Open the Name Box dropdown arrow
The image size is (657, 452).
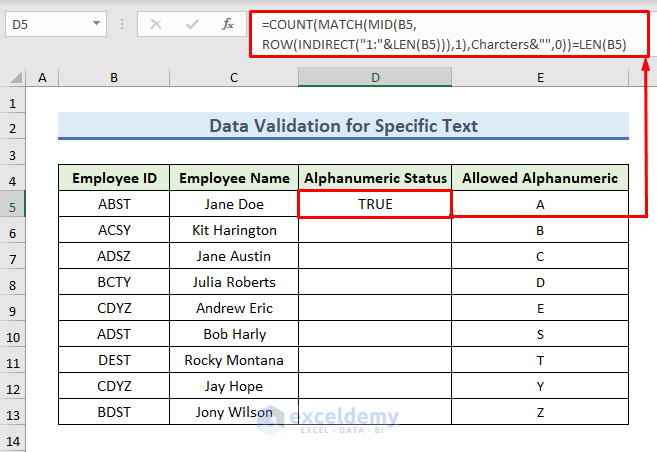click(x=96, y=23)
